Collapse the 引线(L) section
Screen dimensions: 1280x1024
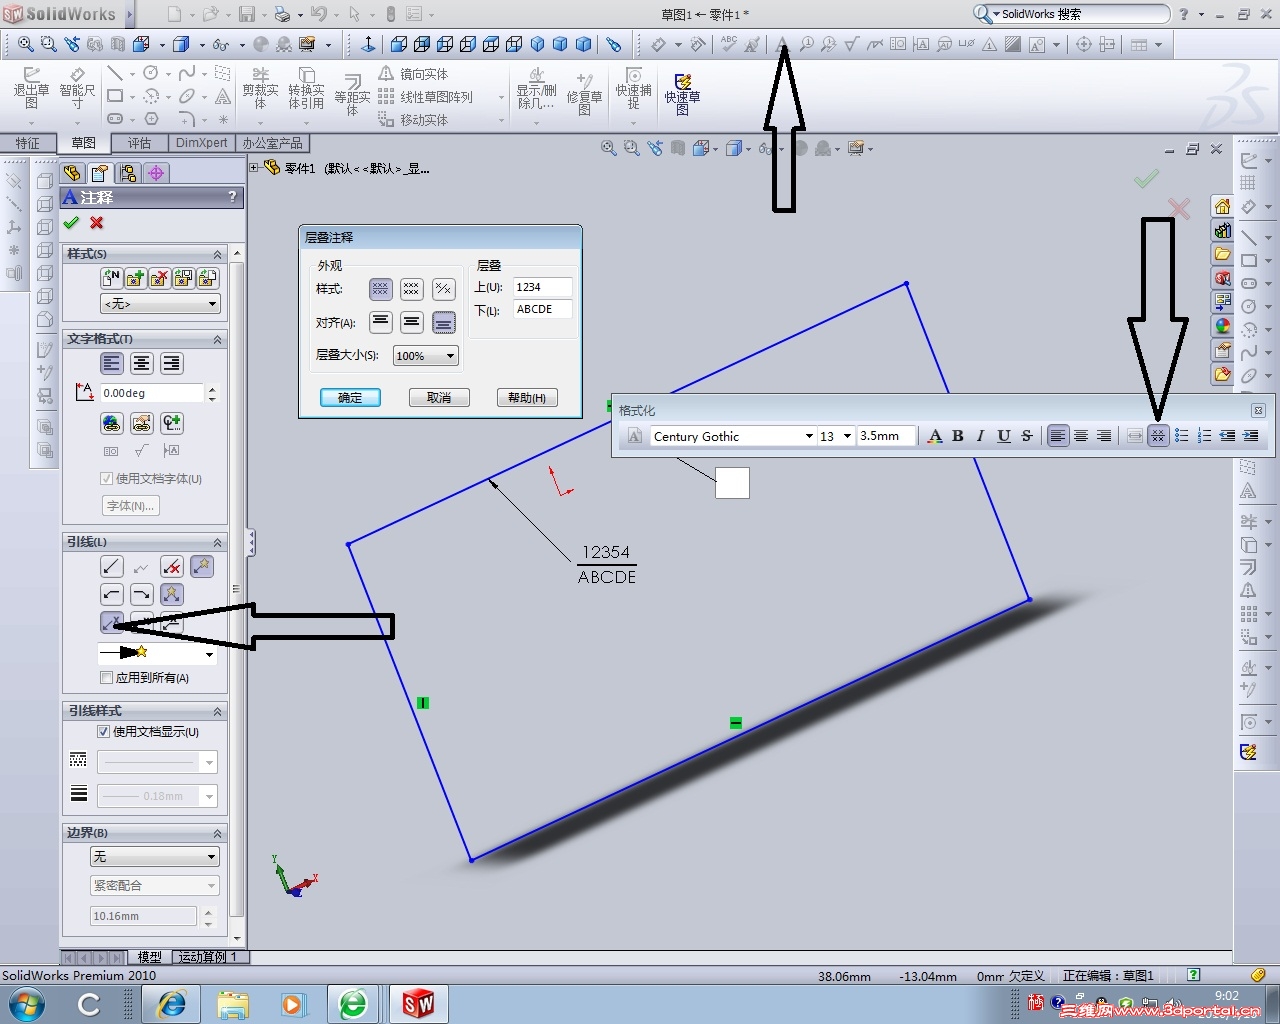point(217,542)
